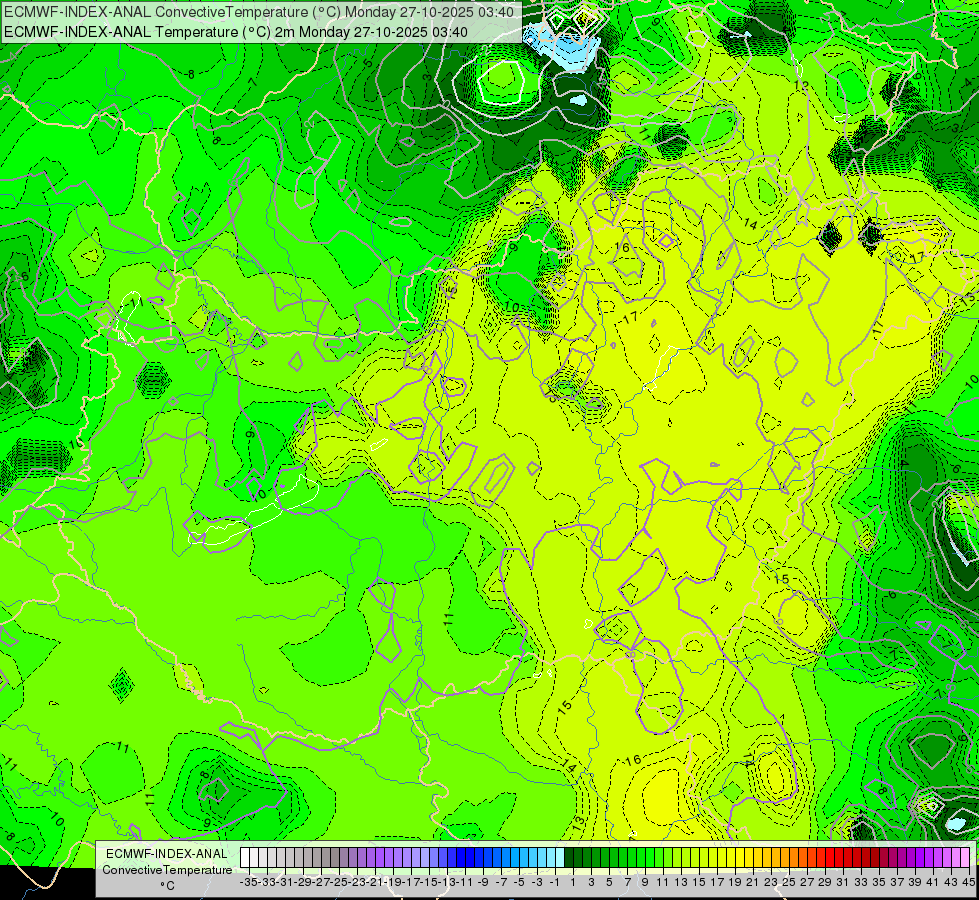Click the legend scale value -35

(x=249, y=882)
